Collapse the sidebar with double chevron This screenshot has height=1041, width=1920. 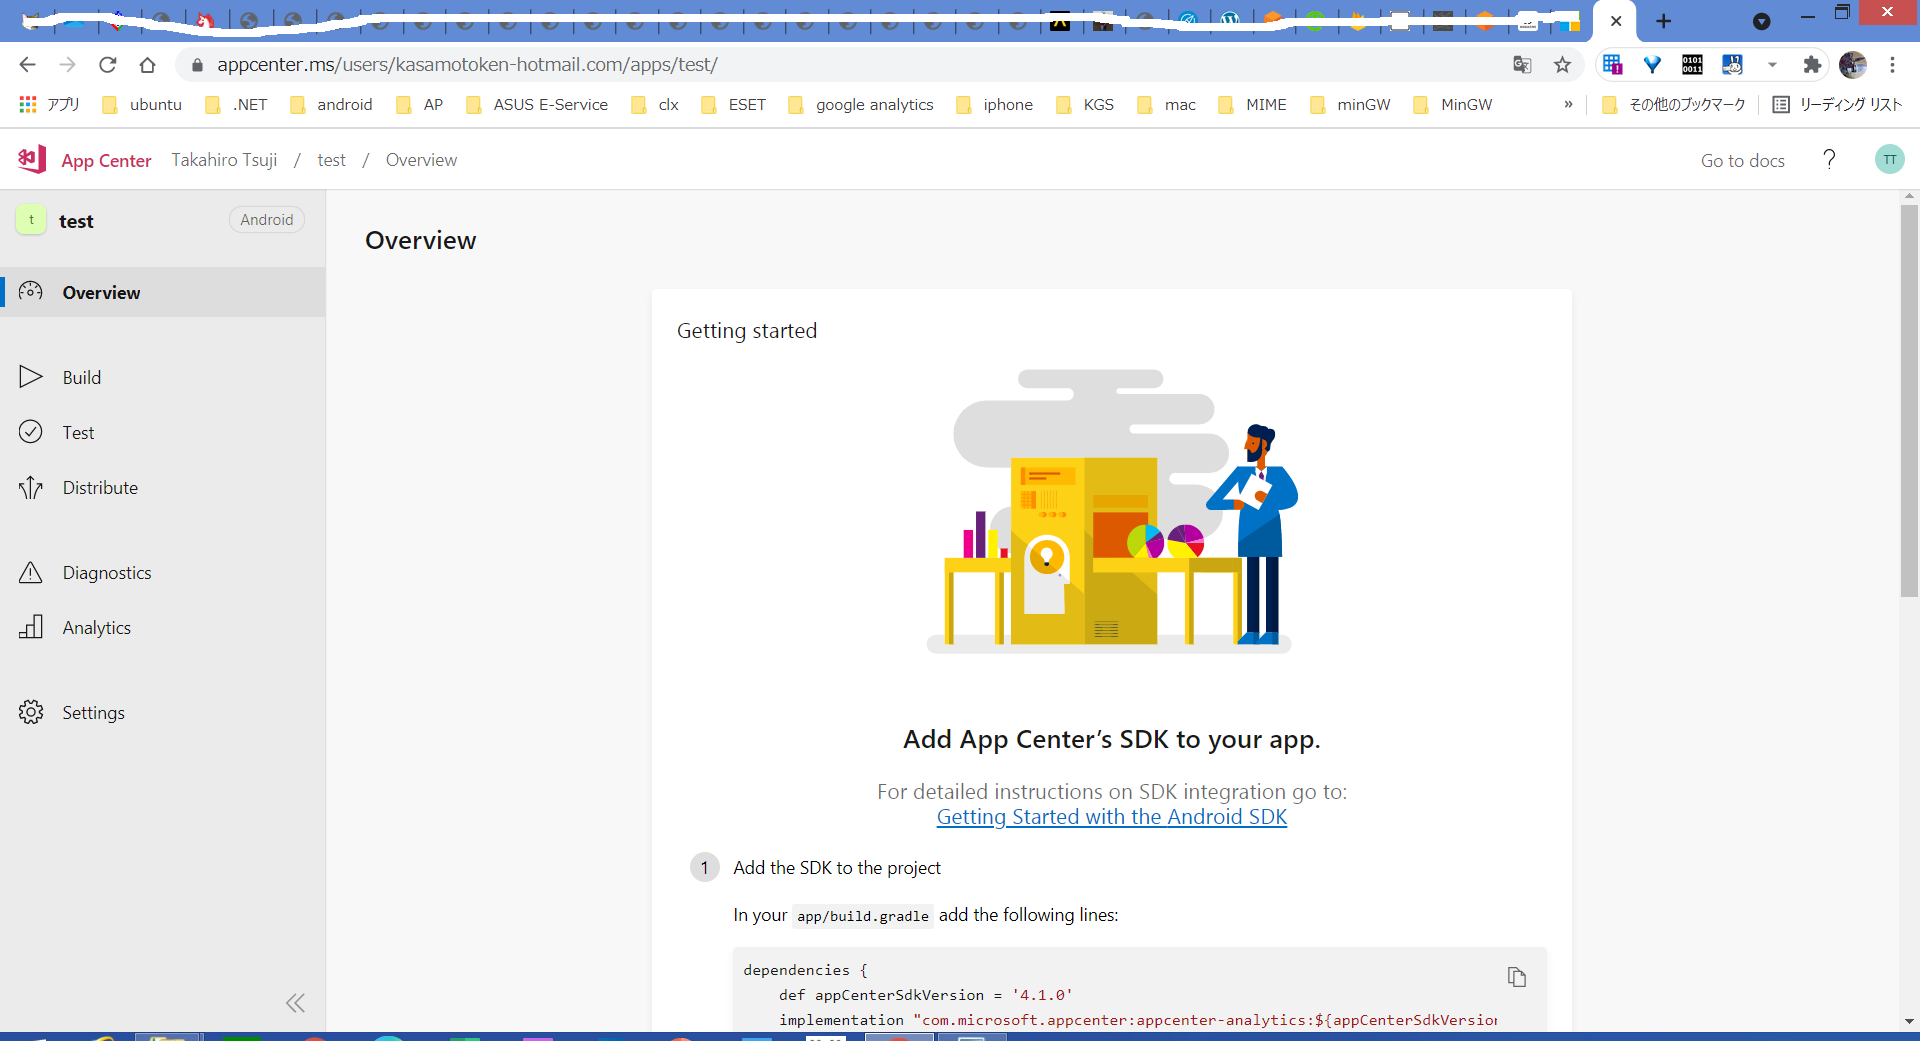click(295, 1003)
